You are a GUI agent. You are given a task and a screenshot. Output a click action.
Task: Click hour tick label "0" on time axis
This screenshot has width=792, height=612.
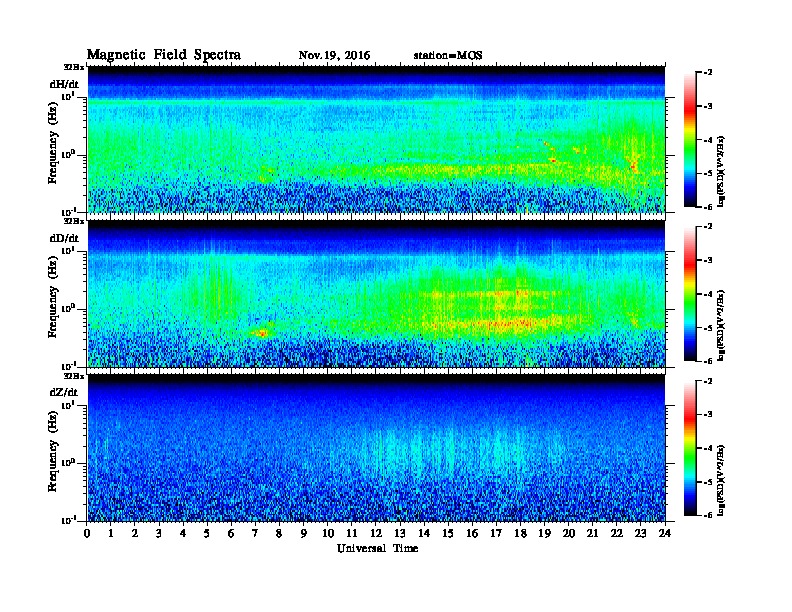[87, 533]
